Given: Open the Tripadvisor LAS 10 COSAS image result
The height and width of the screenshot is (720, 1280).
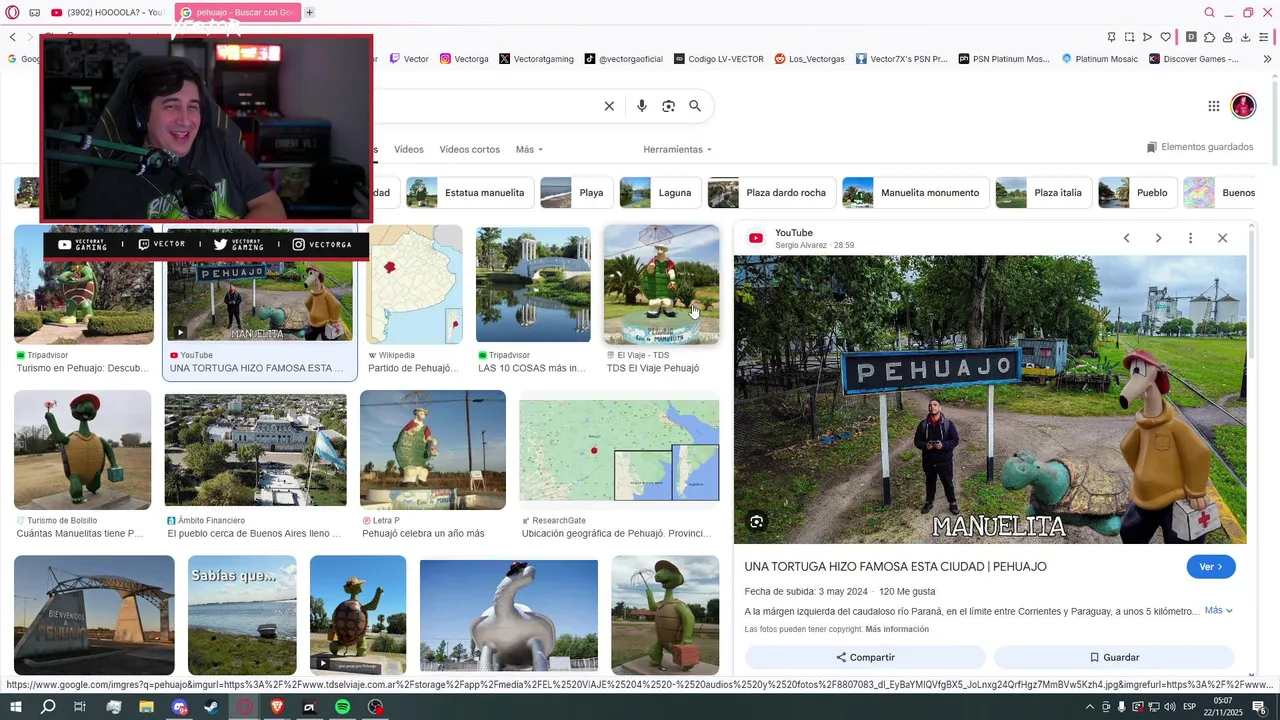Looking at the screenshot, I should [x=533, y=285].
